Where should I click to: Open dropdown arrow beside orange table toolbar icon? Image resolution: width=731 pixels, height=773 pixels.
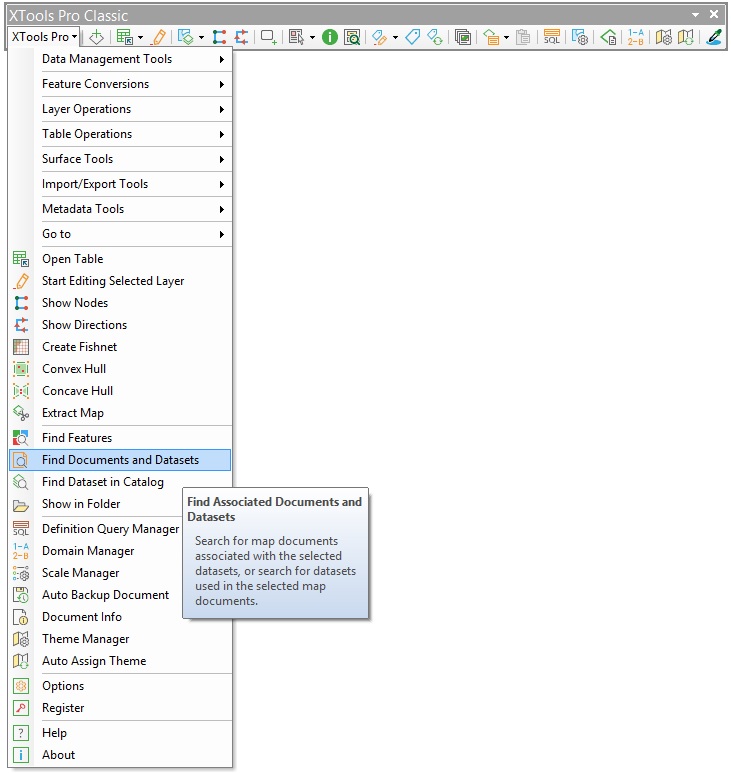pos(506,37)
